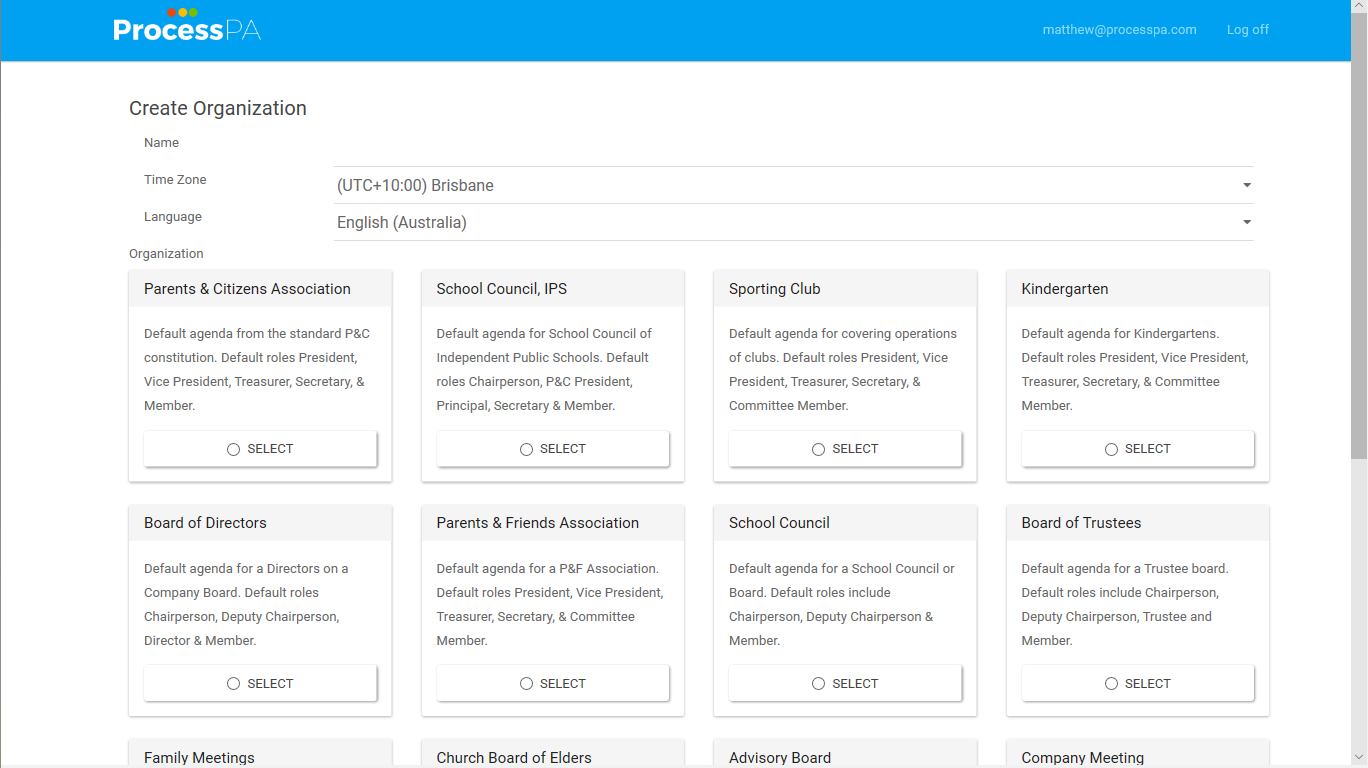
Task: Open the Time Zone dropdown arrow
Action: (1246, 185)
